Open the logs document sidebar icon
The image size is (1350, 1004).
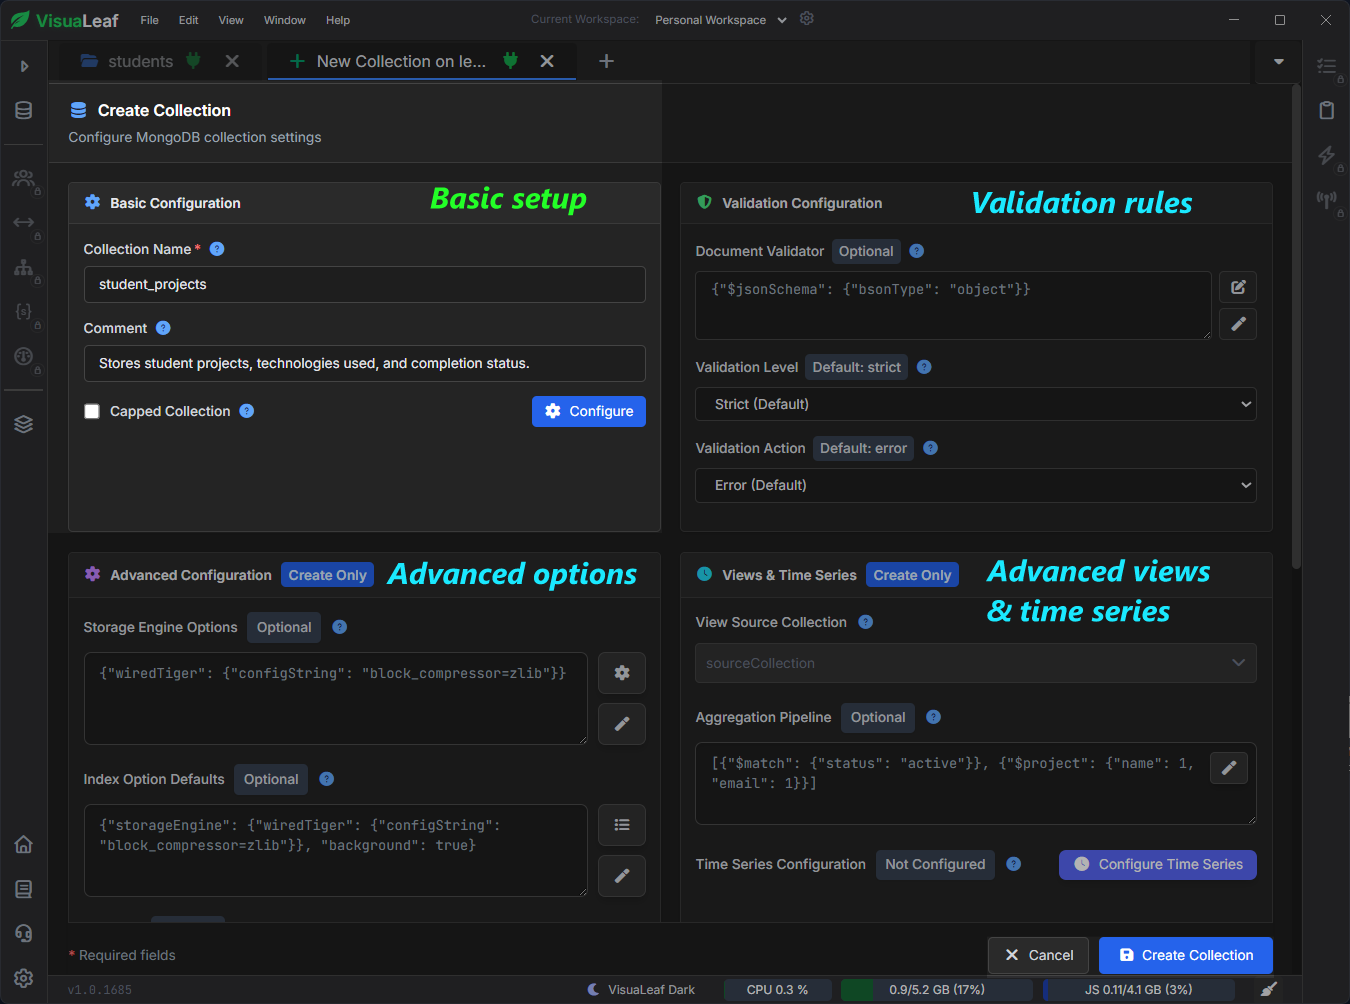pos(24,889)
